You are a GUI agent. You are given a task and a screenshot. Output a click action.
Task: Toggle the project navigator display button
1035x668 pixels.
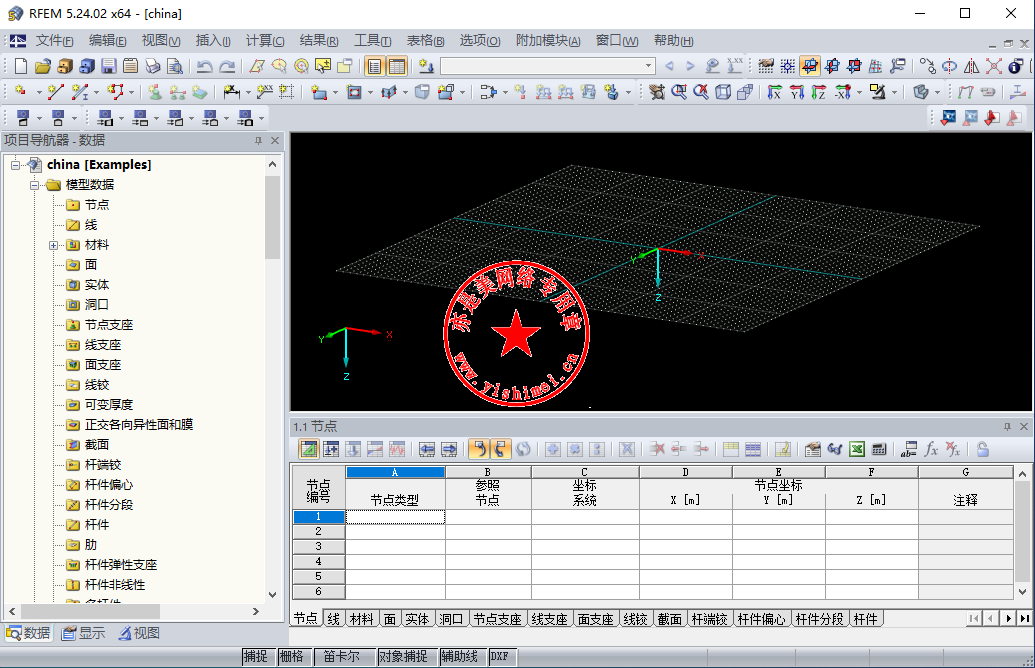tap(375, 66)
